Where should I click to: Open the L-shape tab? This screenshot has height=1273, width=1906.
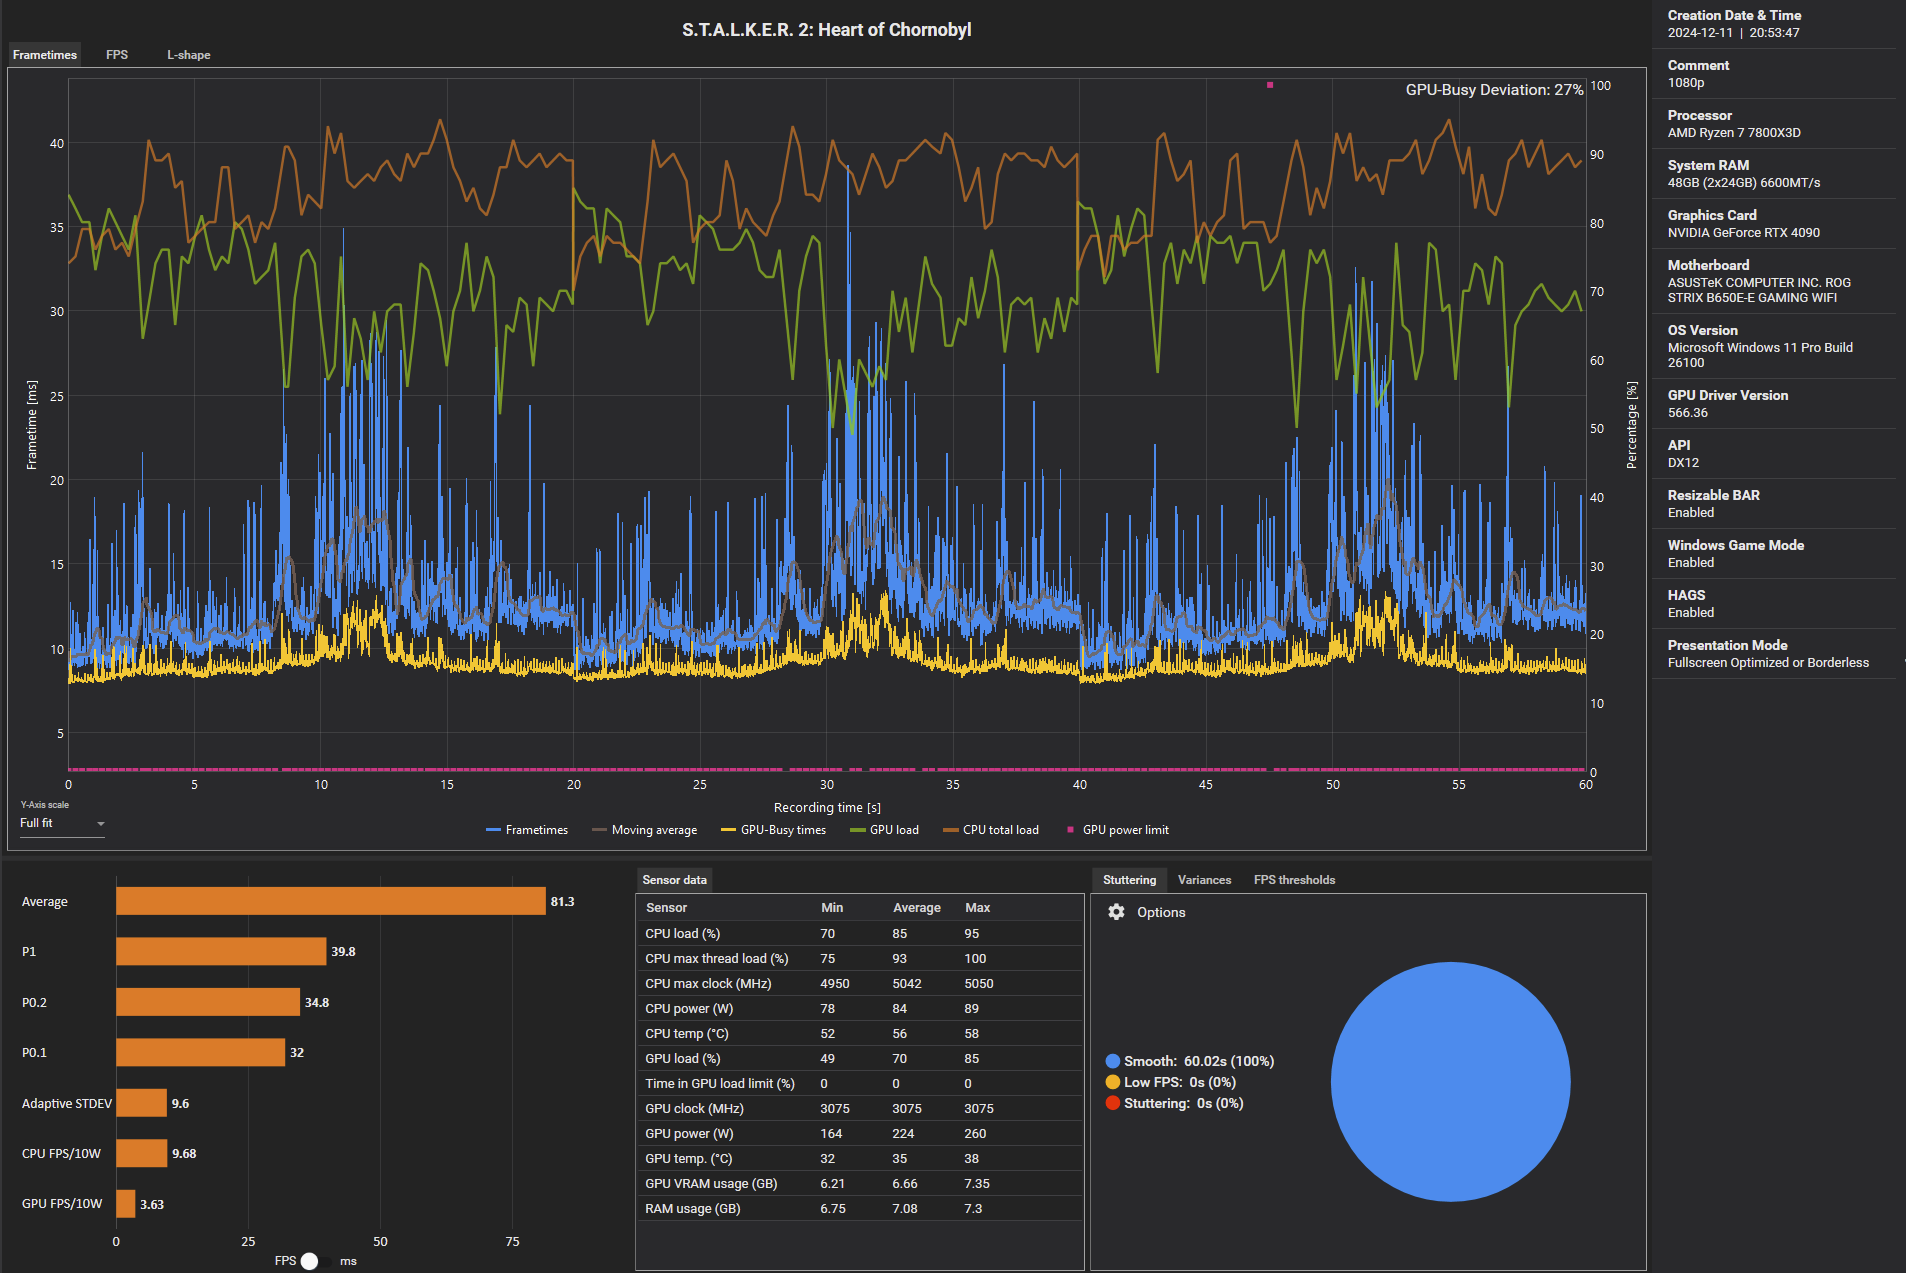[188, 55]
